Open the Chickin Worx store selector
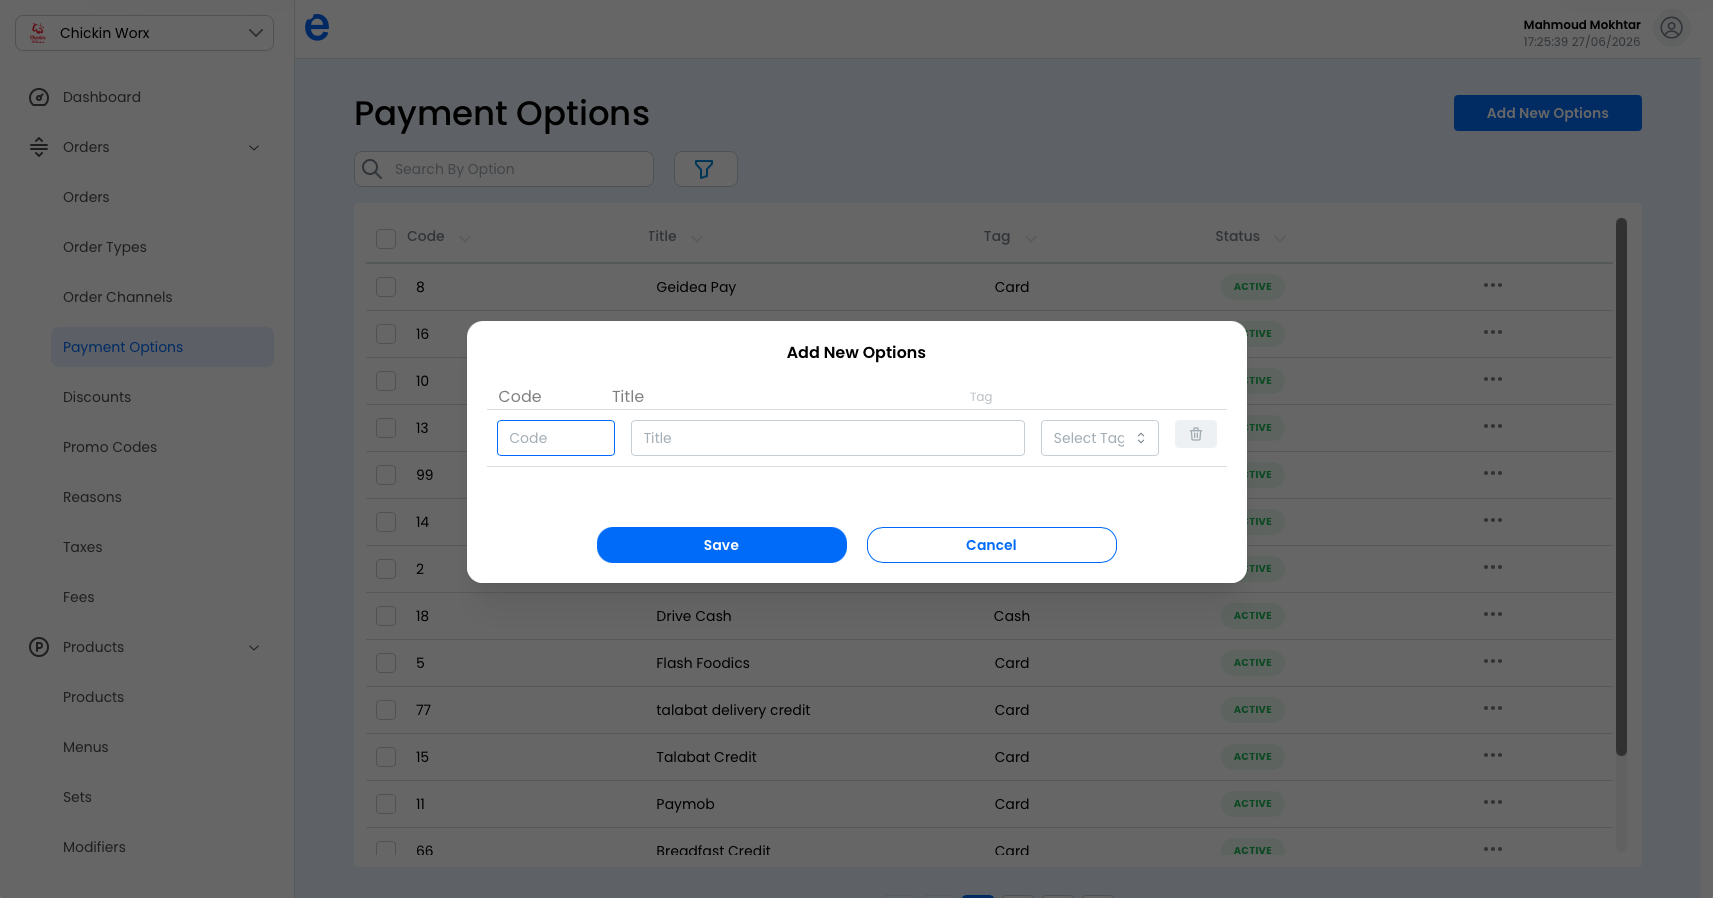 point(144,33)
